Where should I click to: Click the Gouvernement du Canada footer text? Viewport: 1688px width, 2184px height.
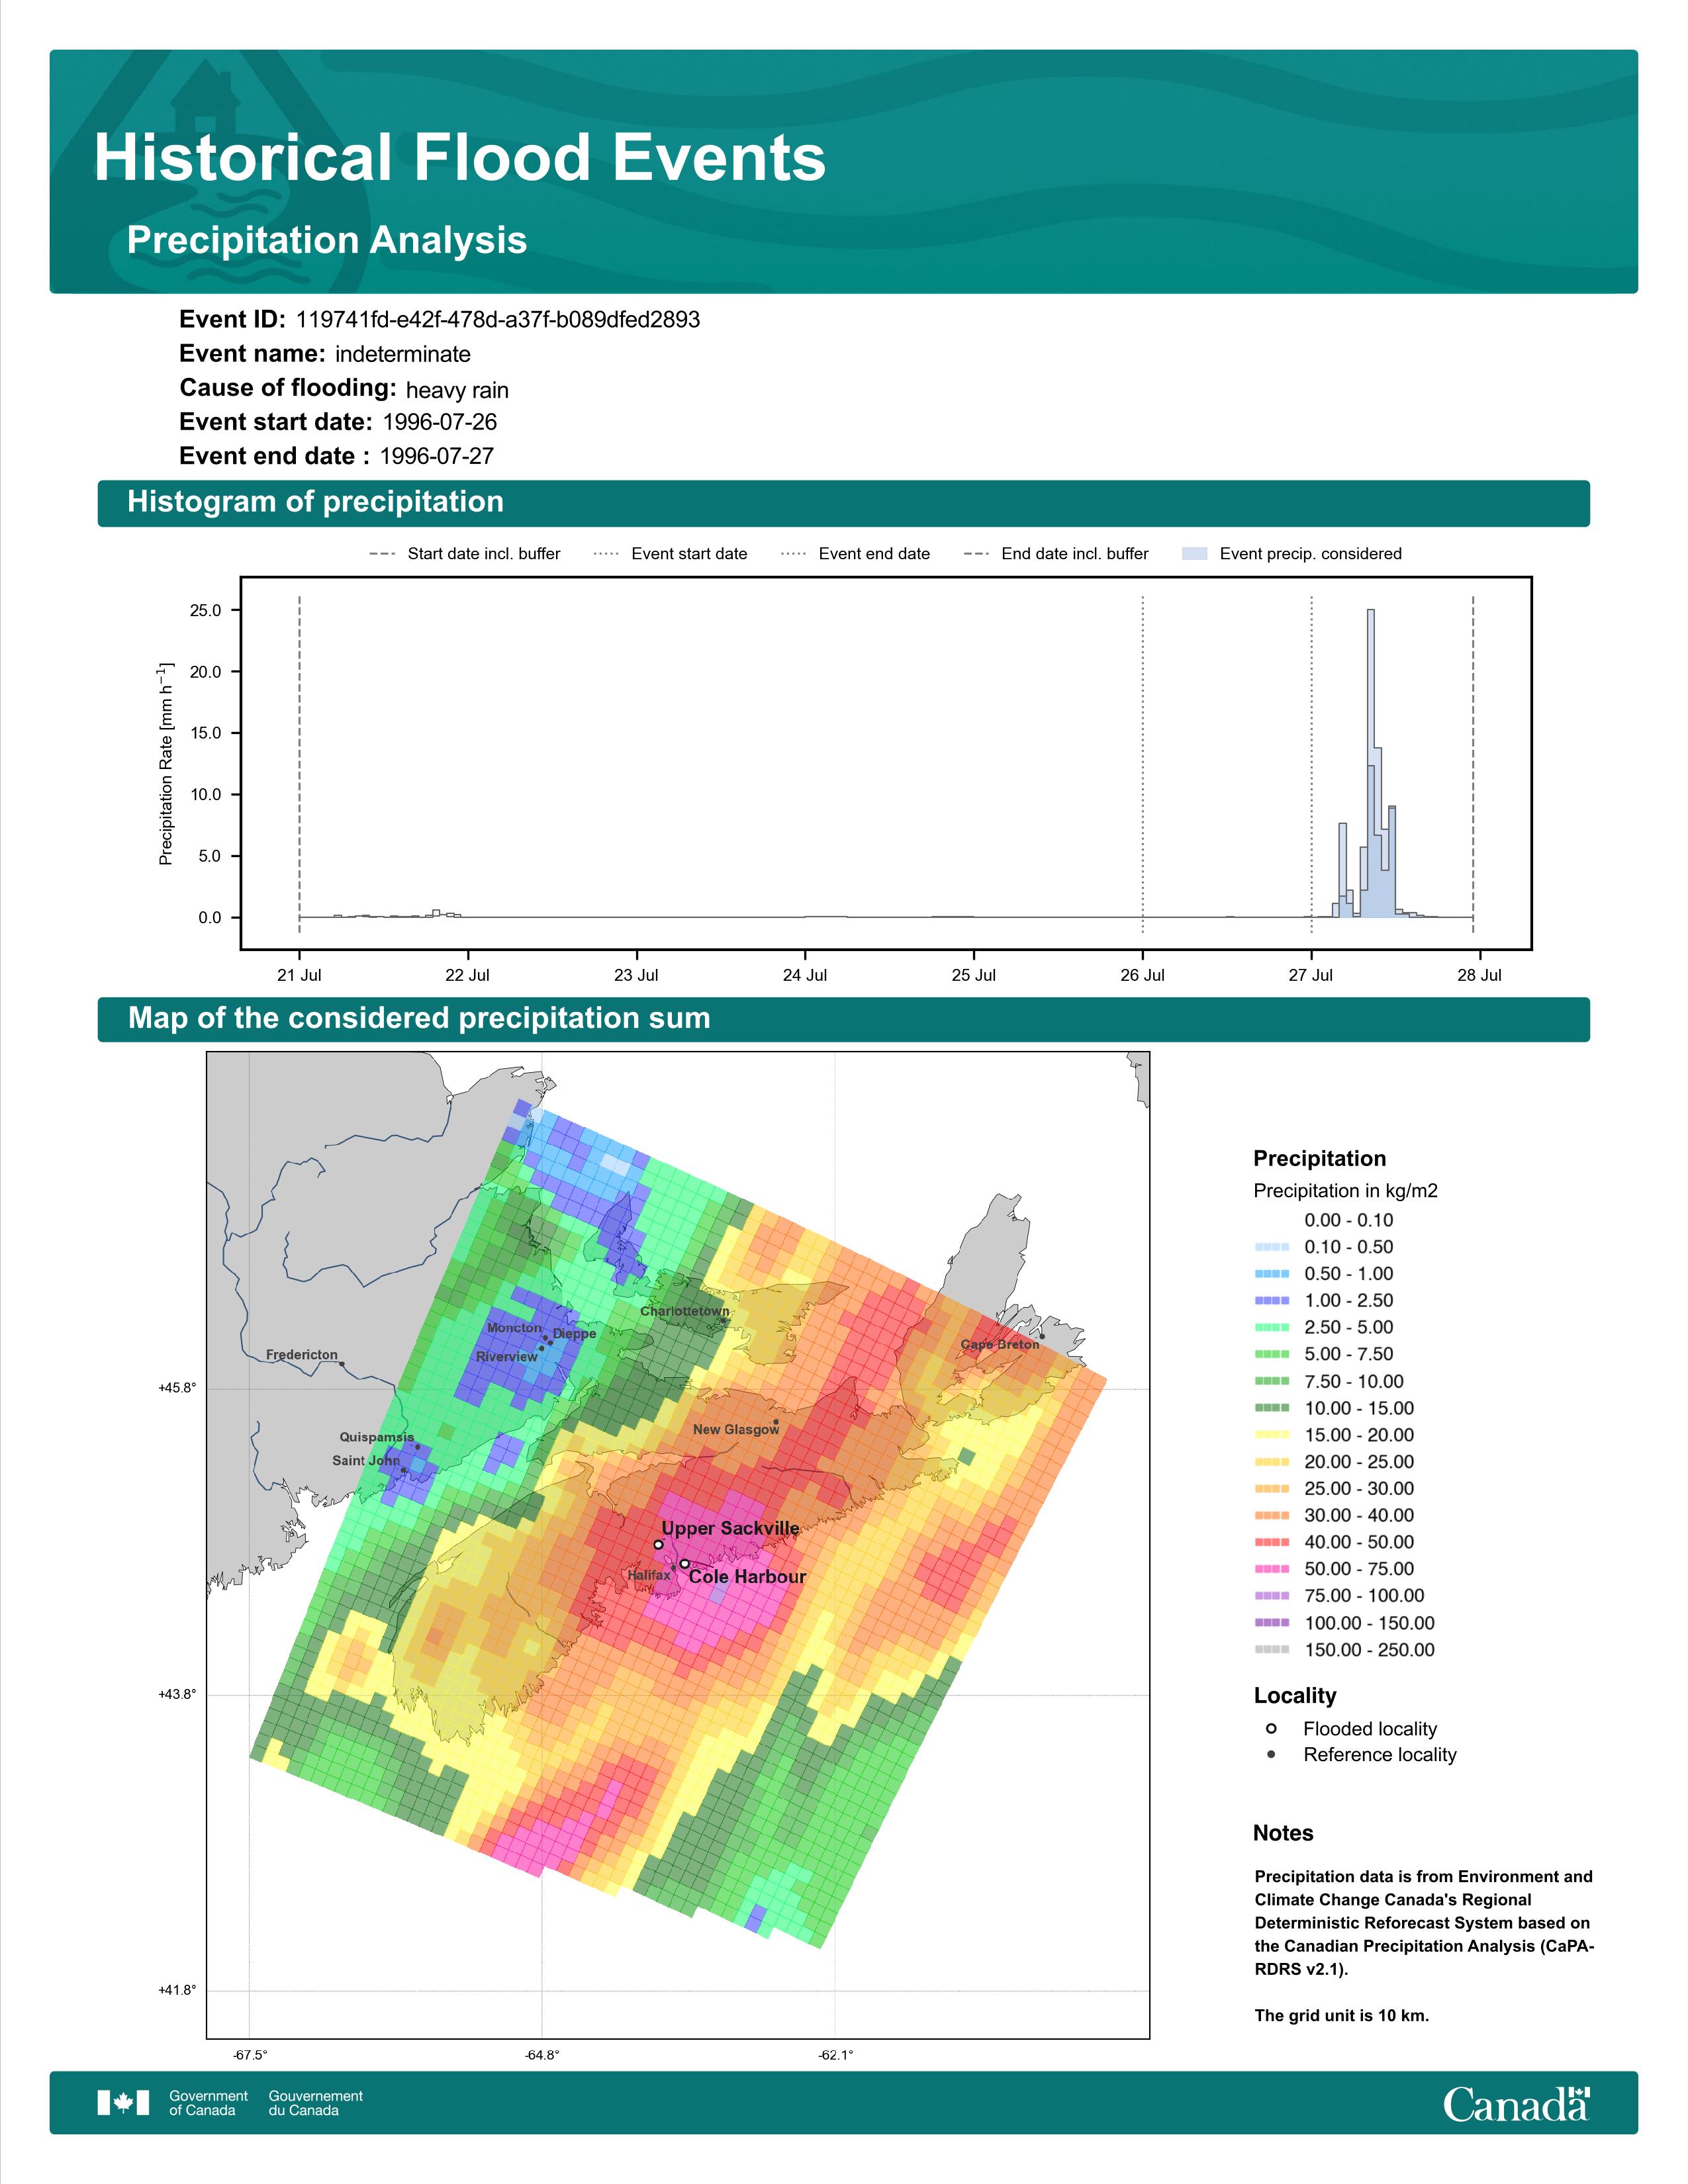click(x=315, y=2103)
